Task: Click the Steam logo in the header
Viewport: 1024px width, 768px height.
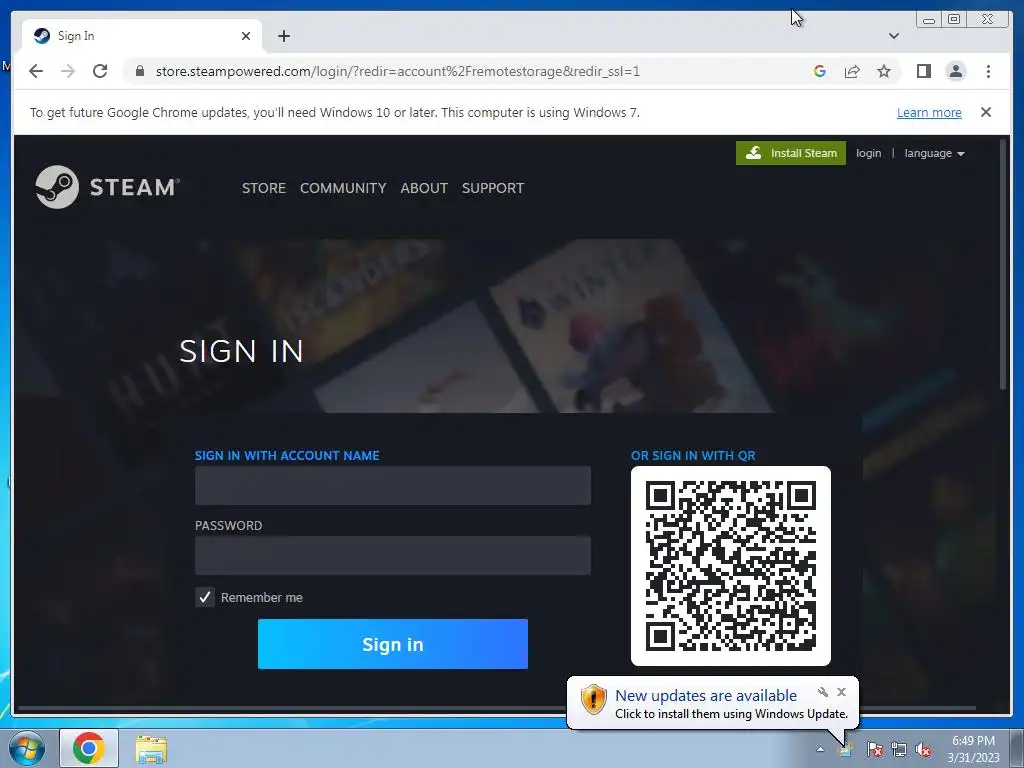Action: coord(107,187)
